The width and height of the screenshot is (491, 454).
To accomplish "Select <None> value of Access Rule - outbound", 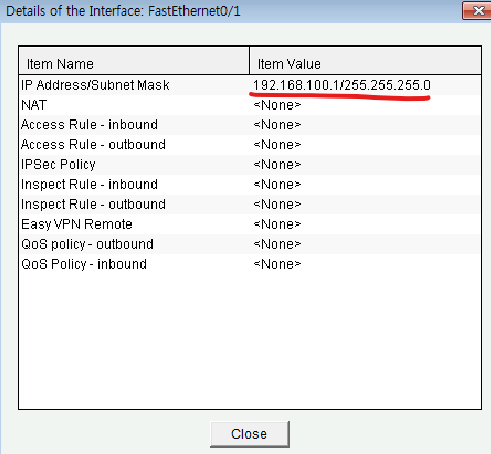I will coord(277,145).
